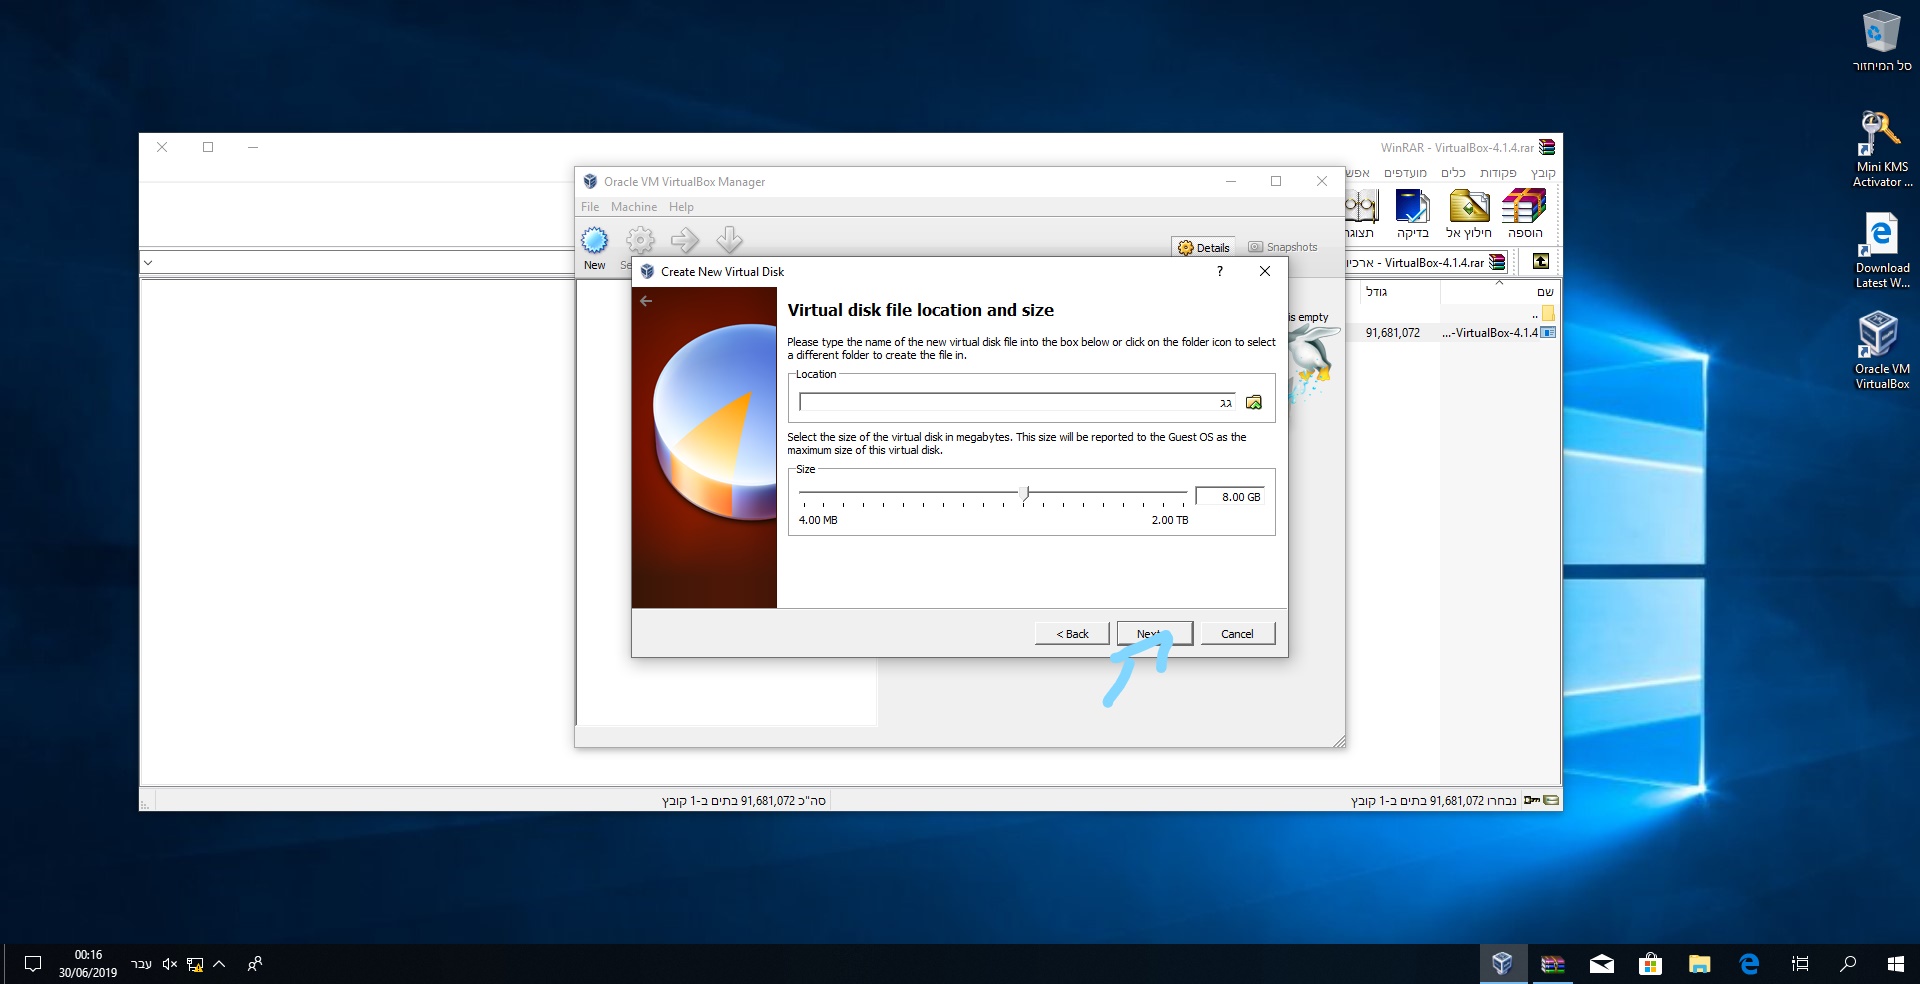1920x984 pixels.
Task: Open the File menu in VirtualBox Manager
Action: click(590, 207)
